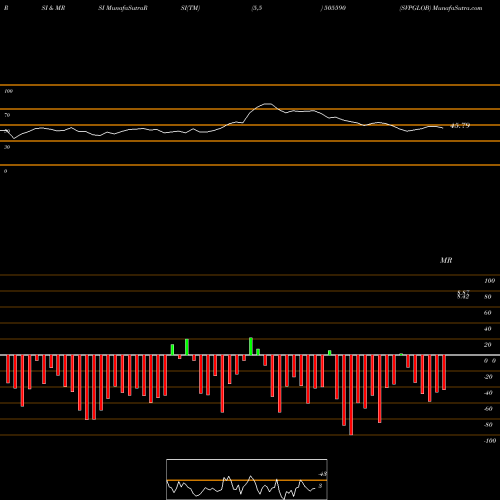This screenshot has height=500, width=500.
Task: Click the RSI axis label '70'
Action: point(7,115)
